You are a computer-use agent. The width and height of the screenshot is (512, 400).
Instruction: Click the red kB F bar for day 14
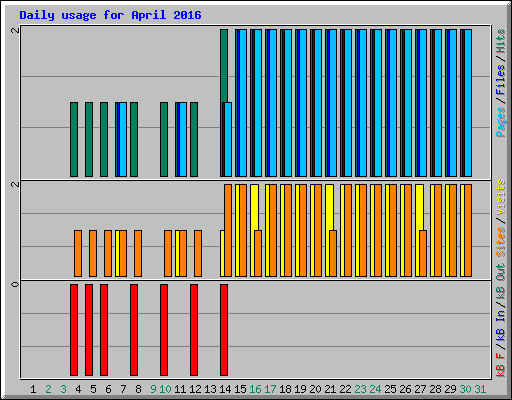point(224,330)
